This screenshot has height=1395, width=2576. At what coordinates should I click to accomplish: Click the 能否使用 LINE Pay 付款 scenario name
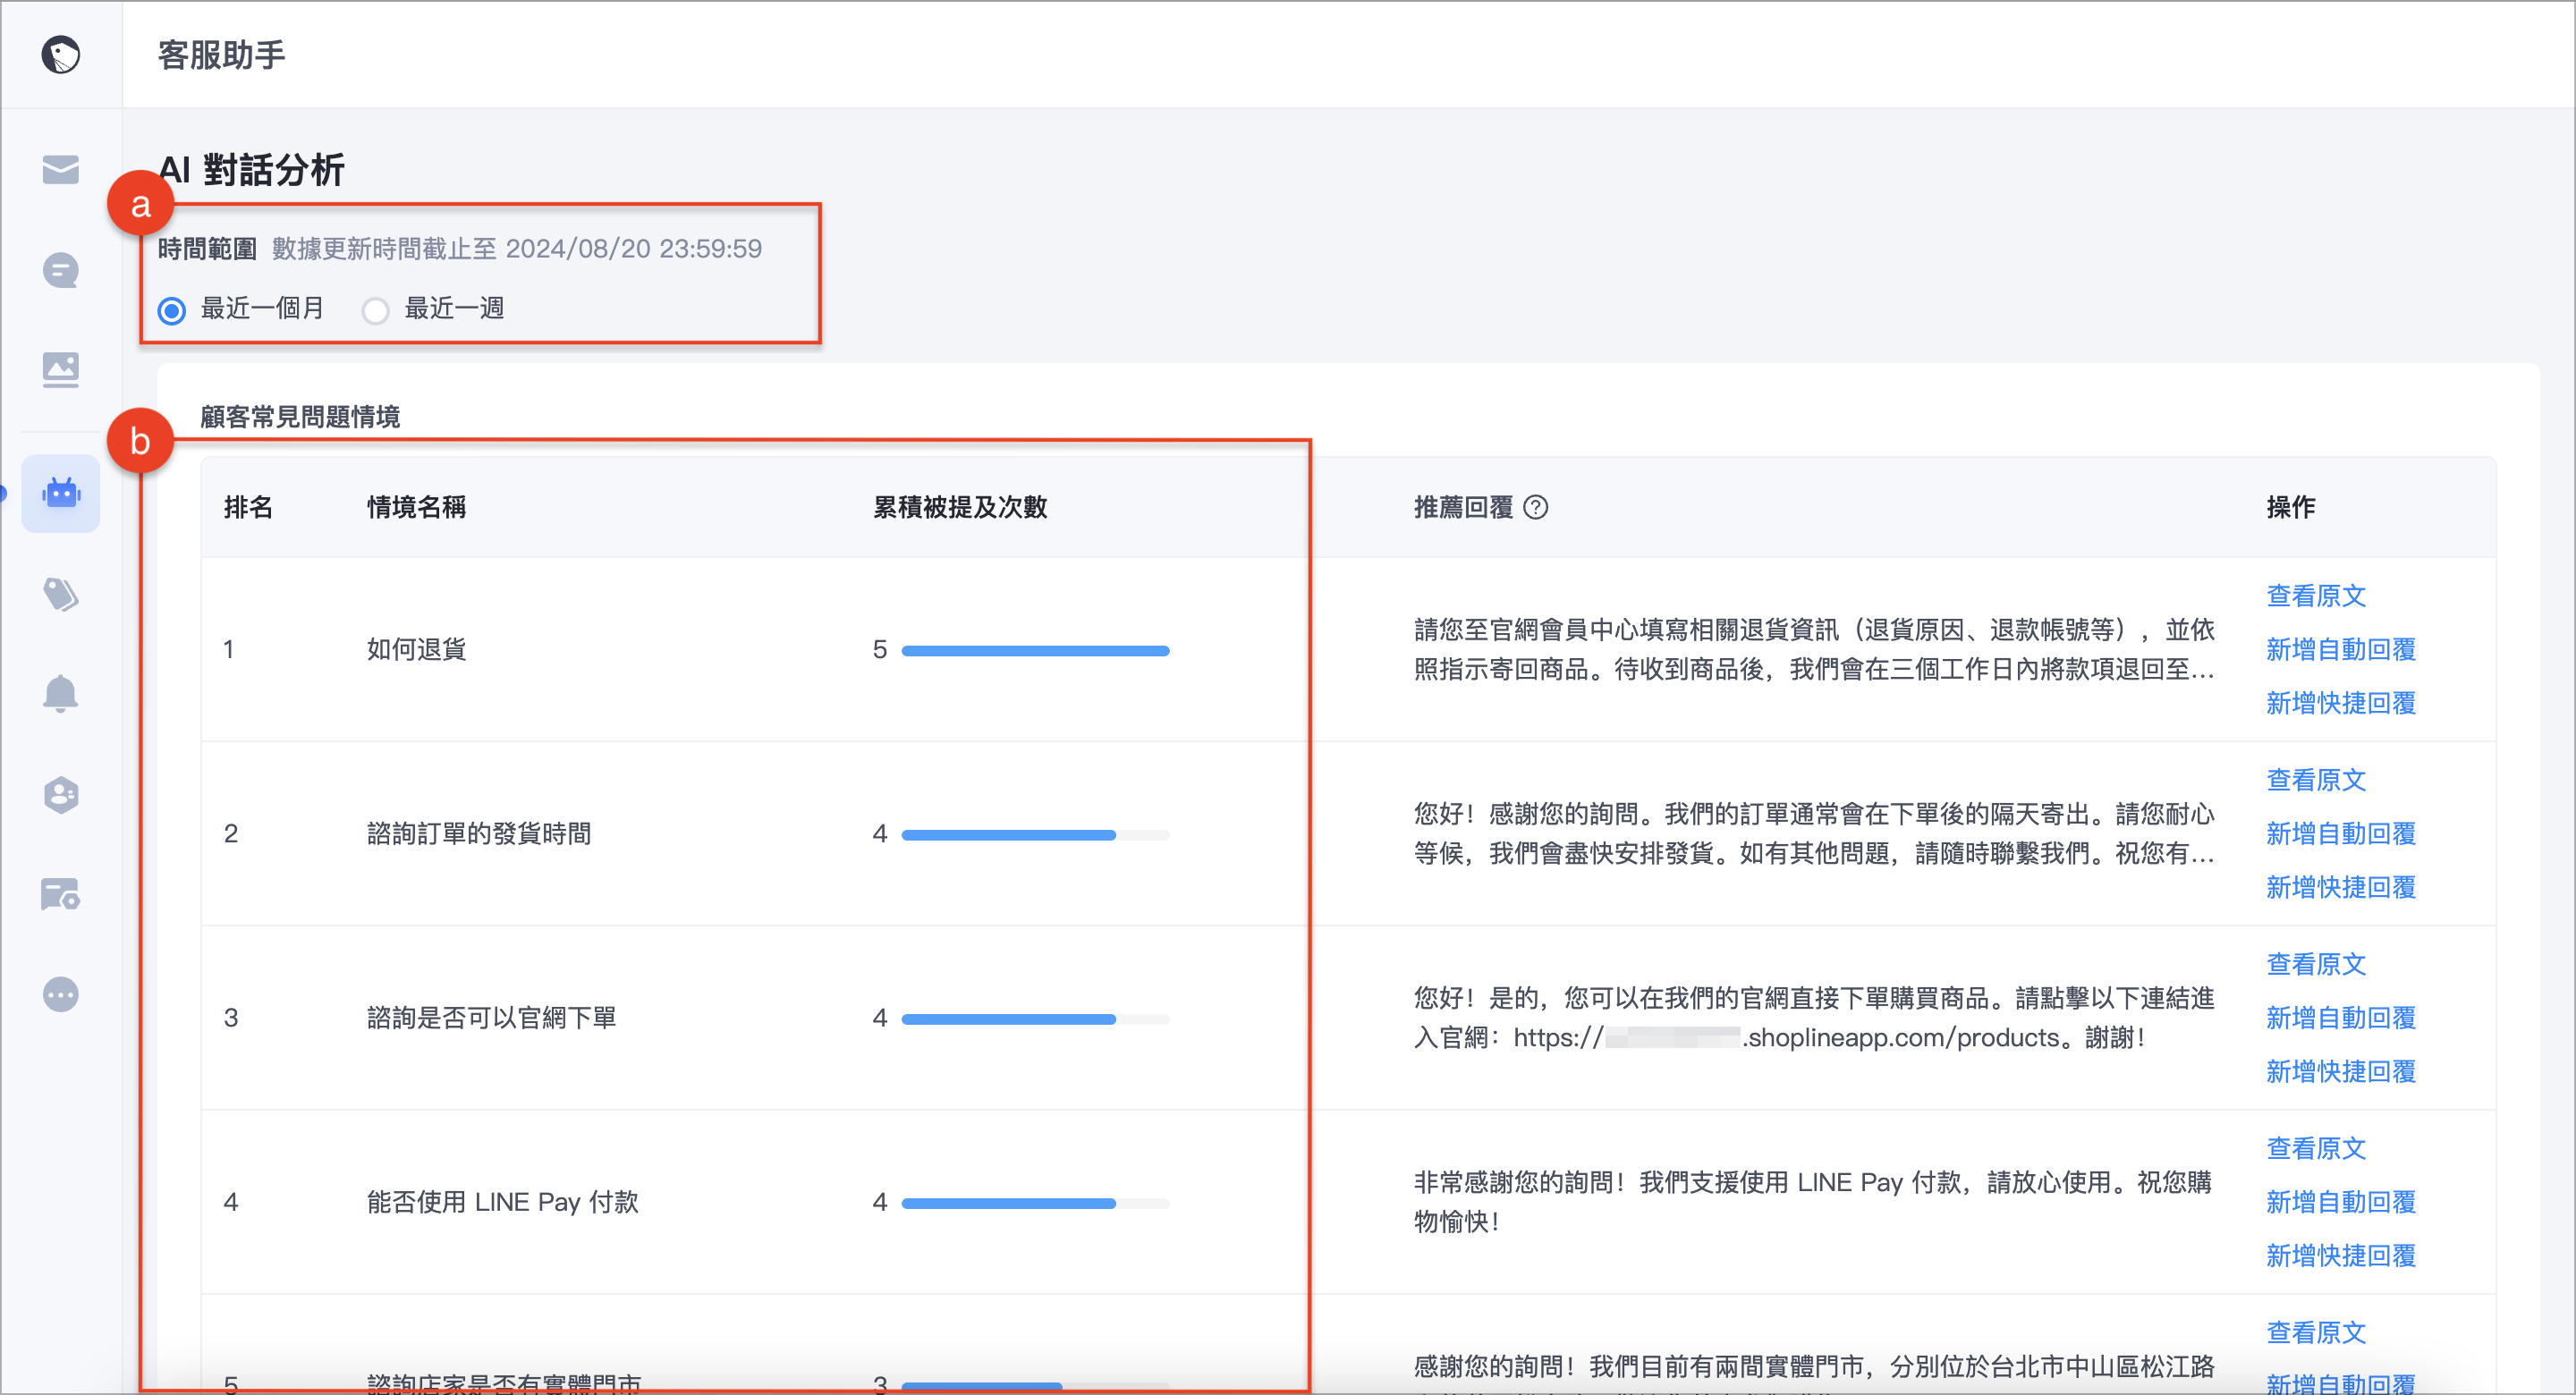[502, 1203]
